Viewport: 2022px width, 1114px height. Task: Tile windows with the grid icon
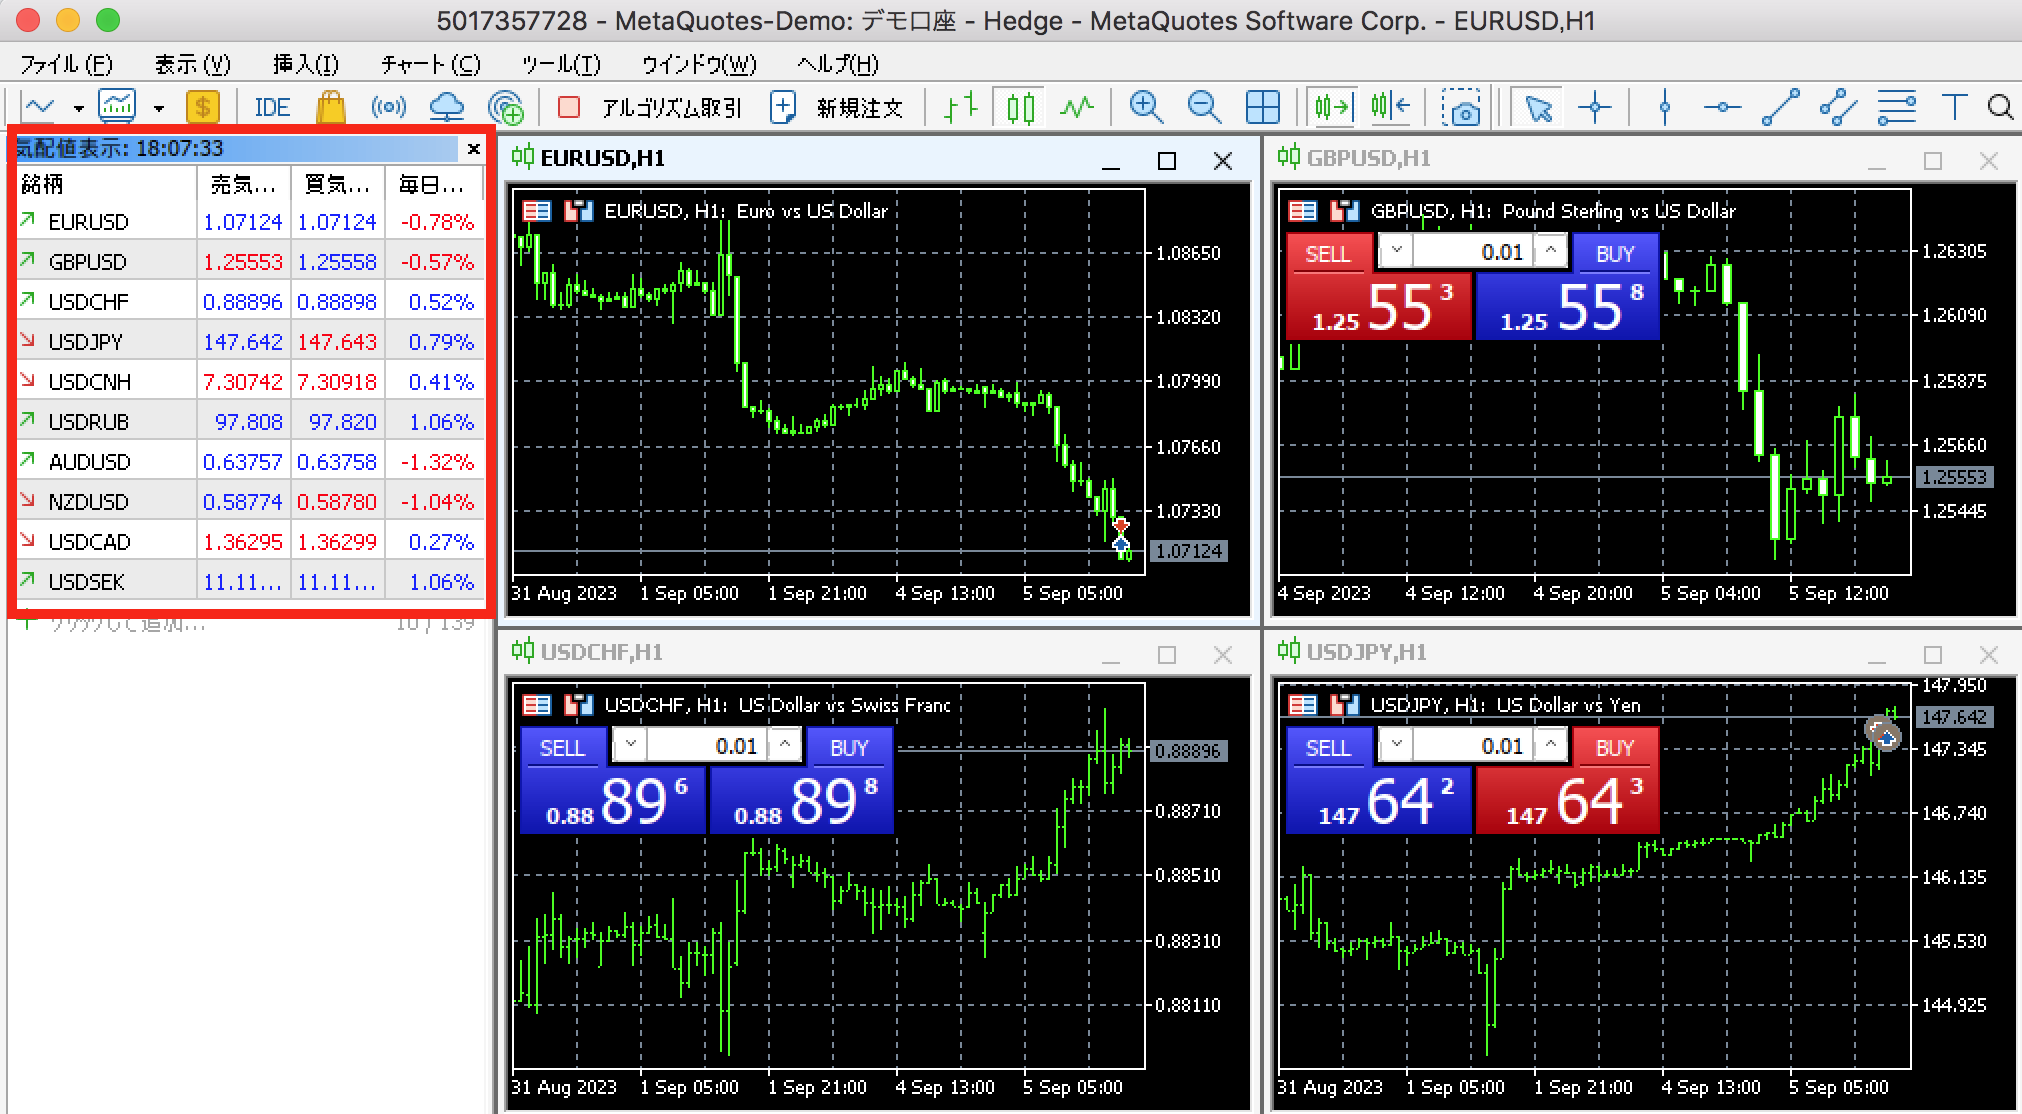coord(1263,107)
